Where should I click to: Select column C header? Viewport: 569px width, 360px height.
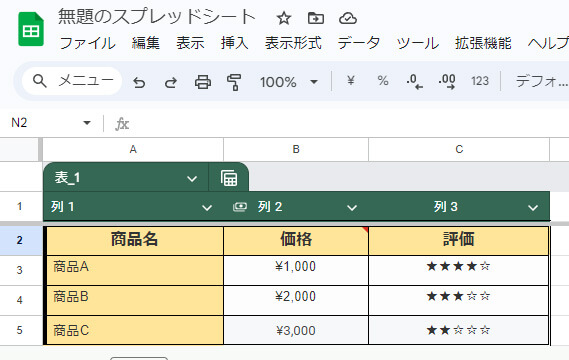click(459, 149)
